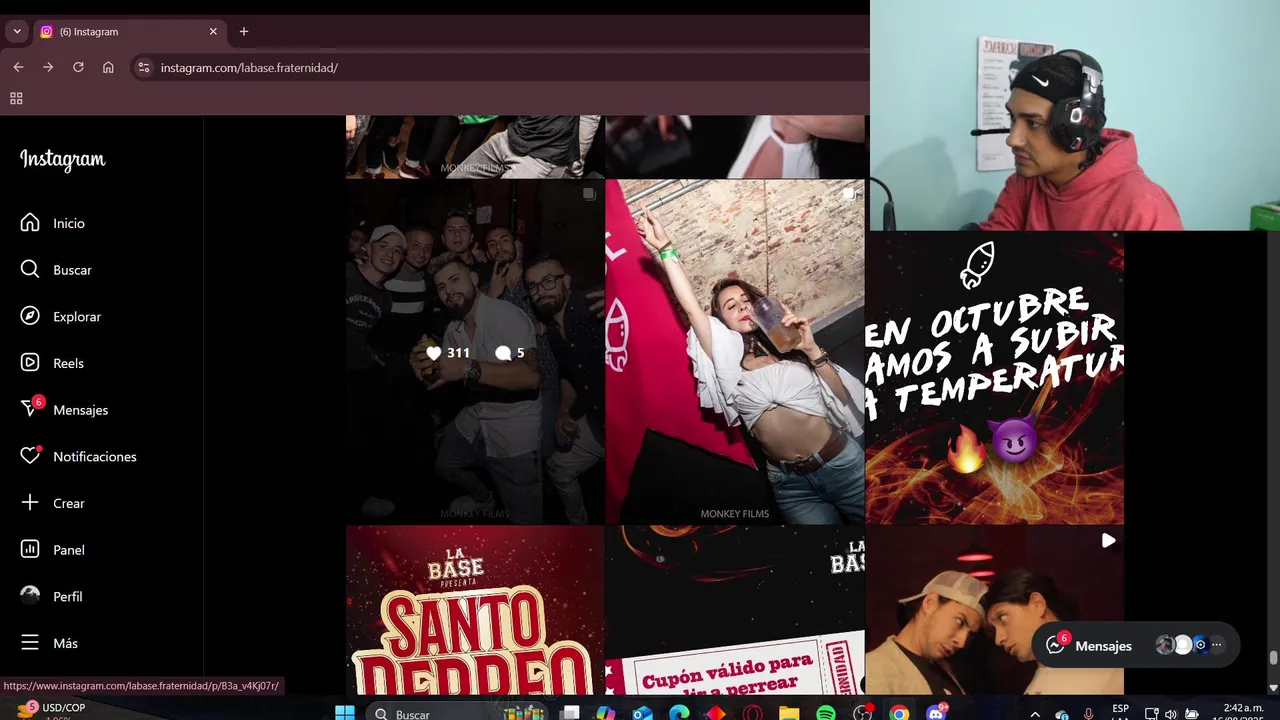Open the reel of two men in caps
Screen dimensions: 1280x720
(x=995, y=610)
